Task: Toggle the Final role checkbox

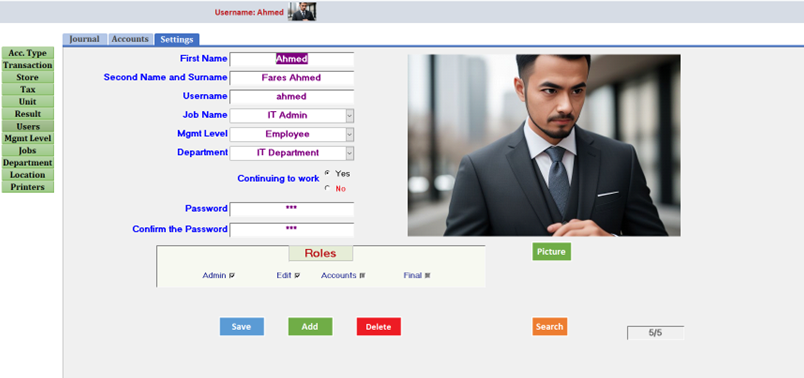Action: coord(428,275)
